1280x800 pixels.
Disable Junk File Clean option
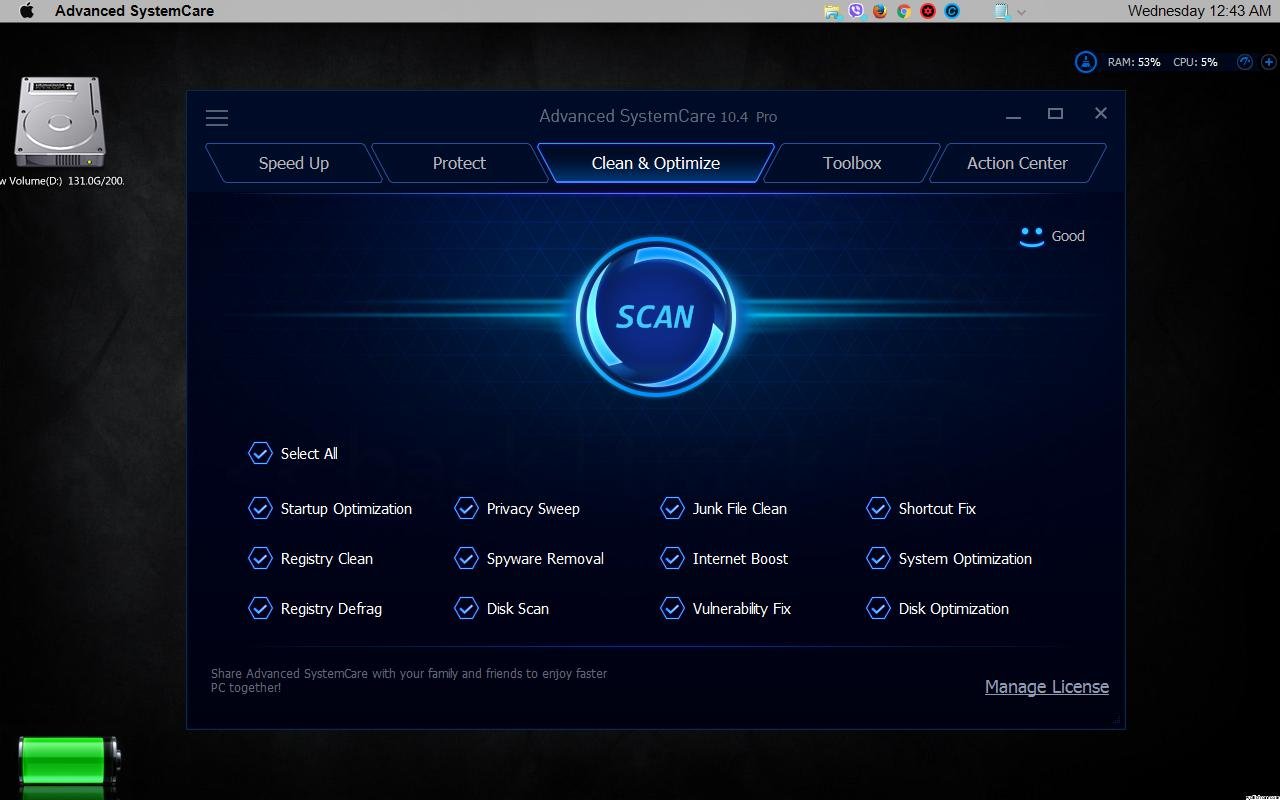tap(672, 509)
